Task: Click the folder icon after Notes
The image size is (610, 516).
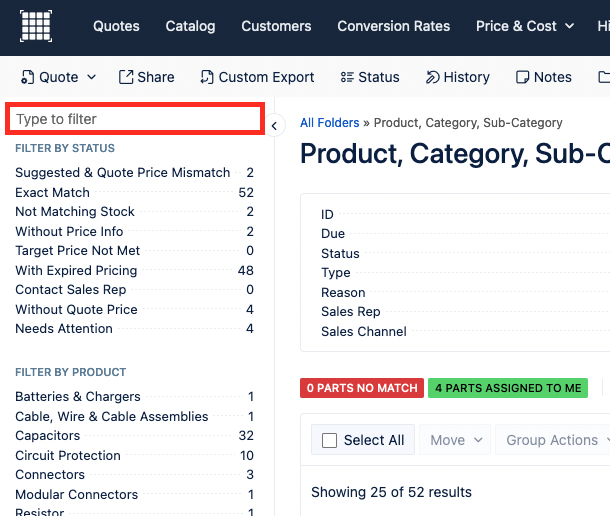Action: click(604, 77)
